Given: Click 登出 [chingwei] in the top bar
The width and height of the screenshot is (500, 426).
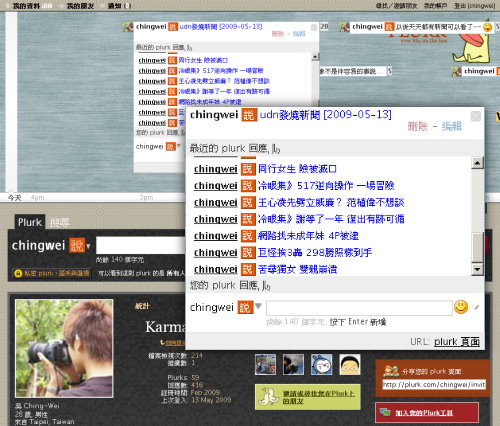Looking at the screenshot, I should point(475,6).
